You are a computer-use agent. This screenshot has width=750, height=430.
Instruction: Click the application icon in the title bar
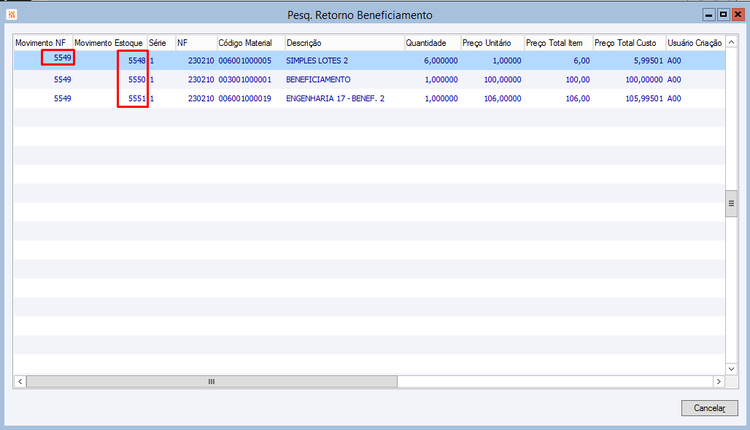[11, 15]
